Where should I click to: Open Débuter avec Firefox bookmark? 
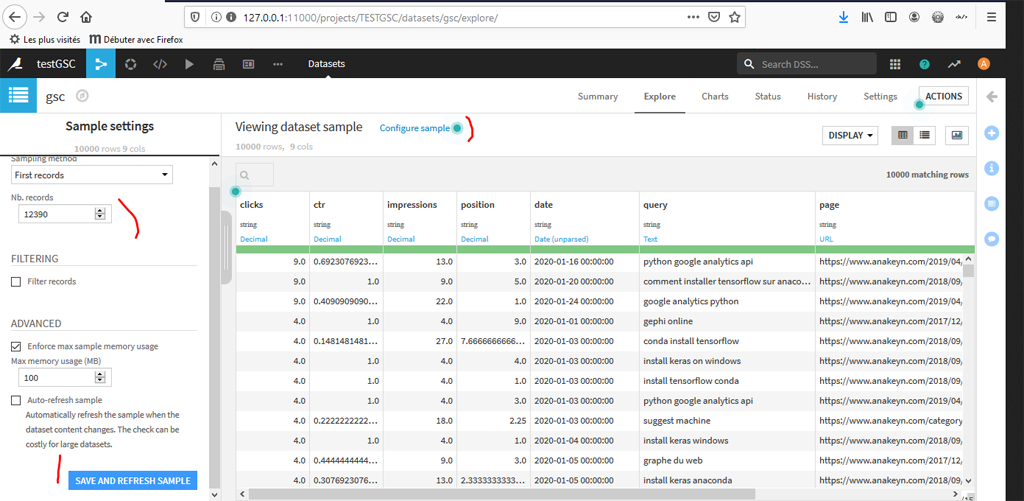coord(136,39)
